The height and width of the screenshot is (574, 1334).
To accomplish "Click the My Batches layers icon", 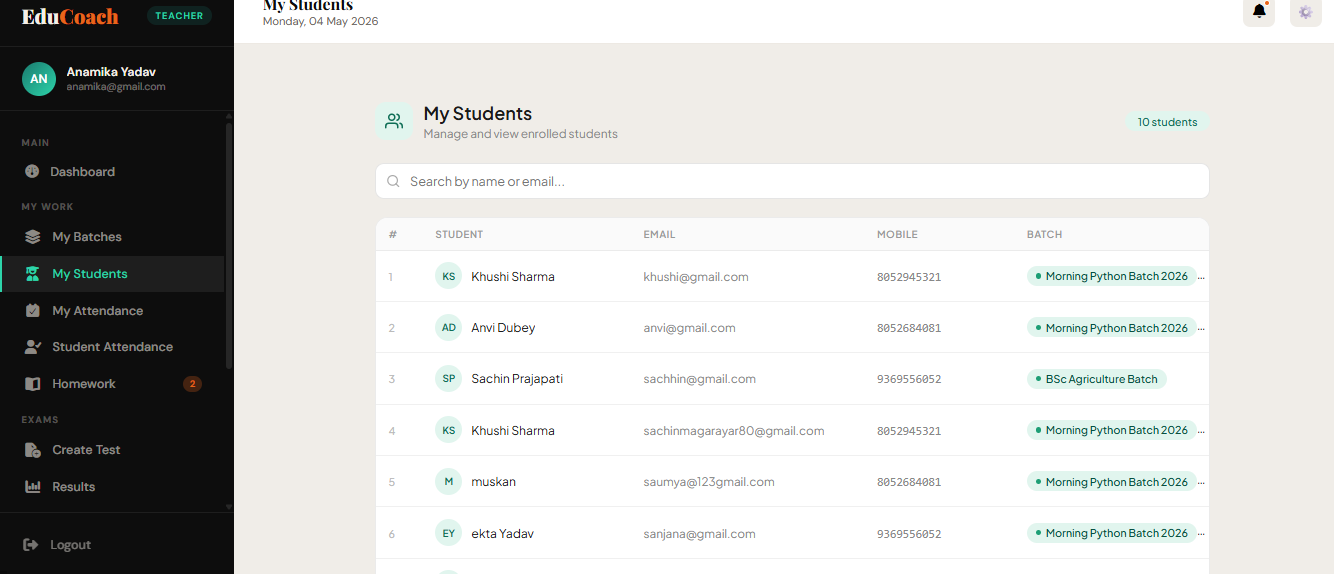I will point(33,237).
